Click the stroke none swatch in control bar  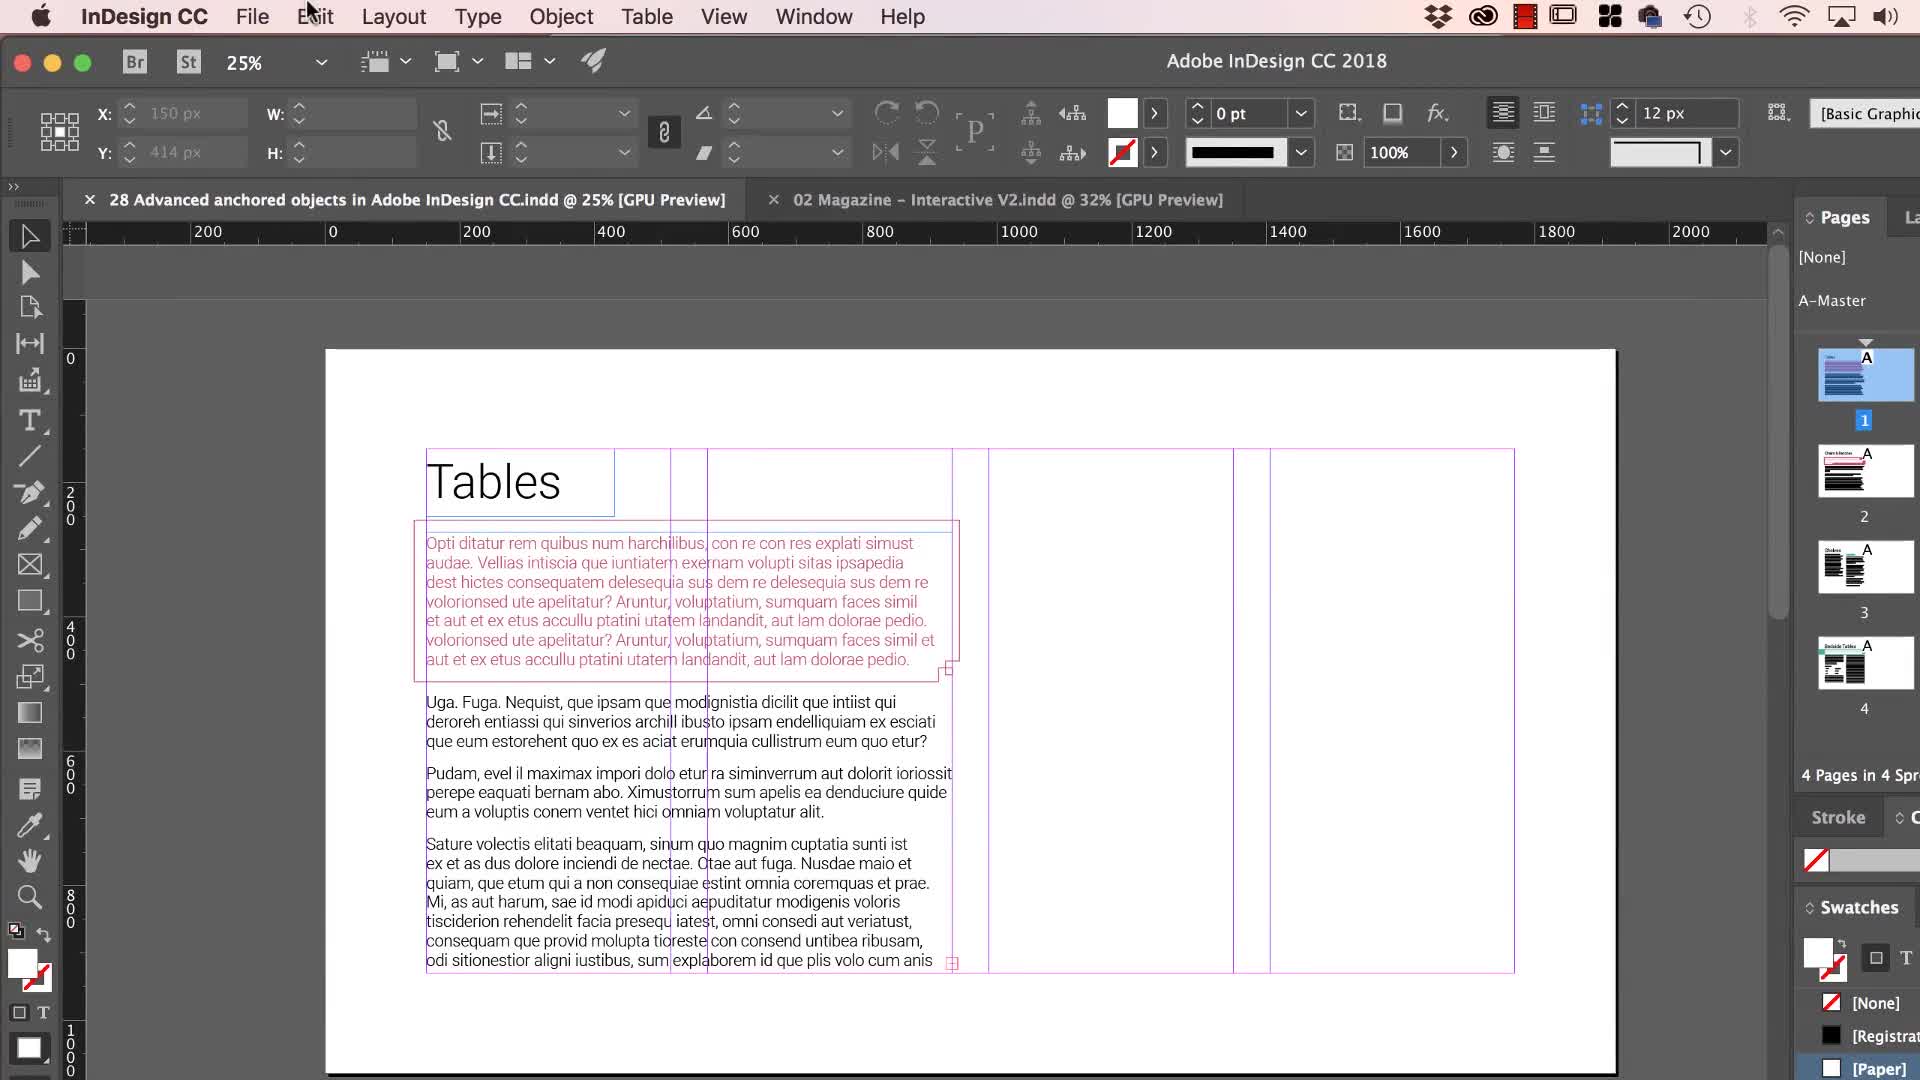pyautogui.click(x=1122, y=153)
